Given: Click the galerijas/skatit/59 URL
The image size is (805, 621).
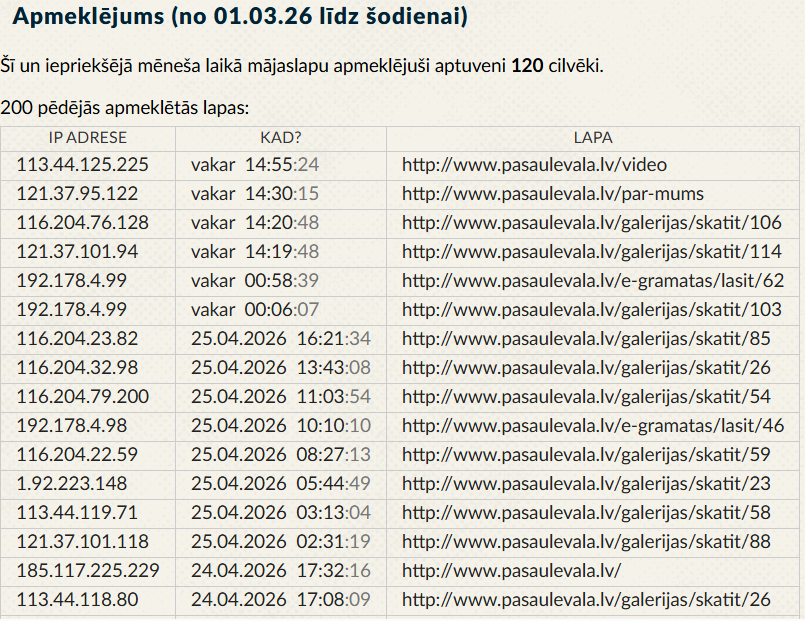Looking at the screenshot, I should (586, 455).
